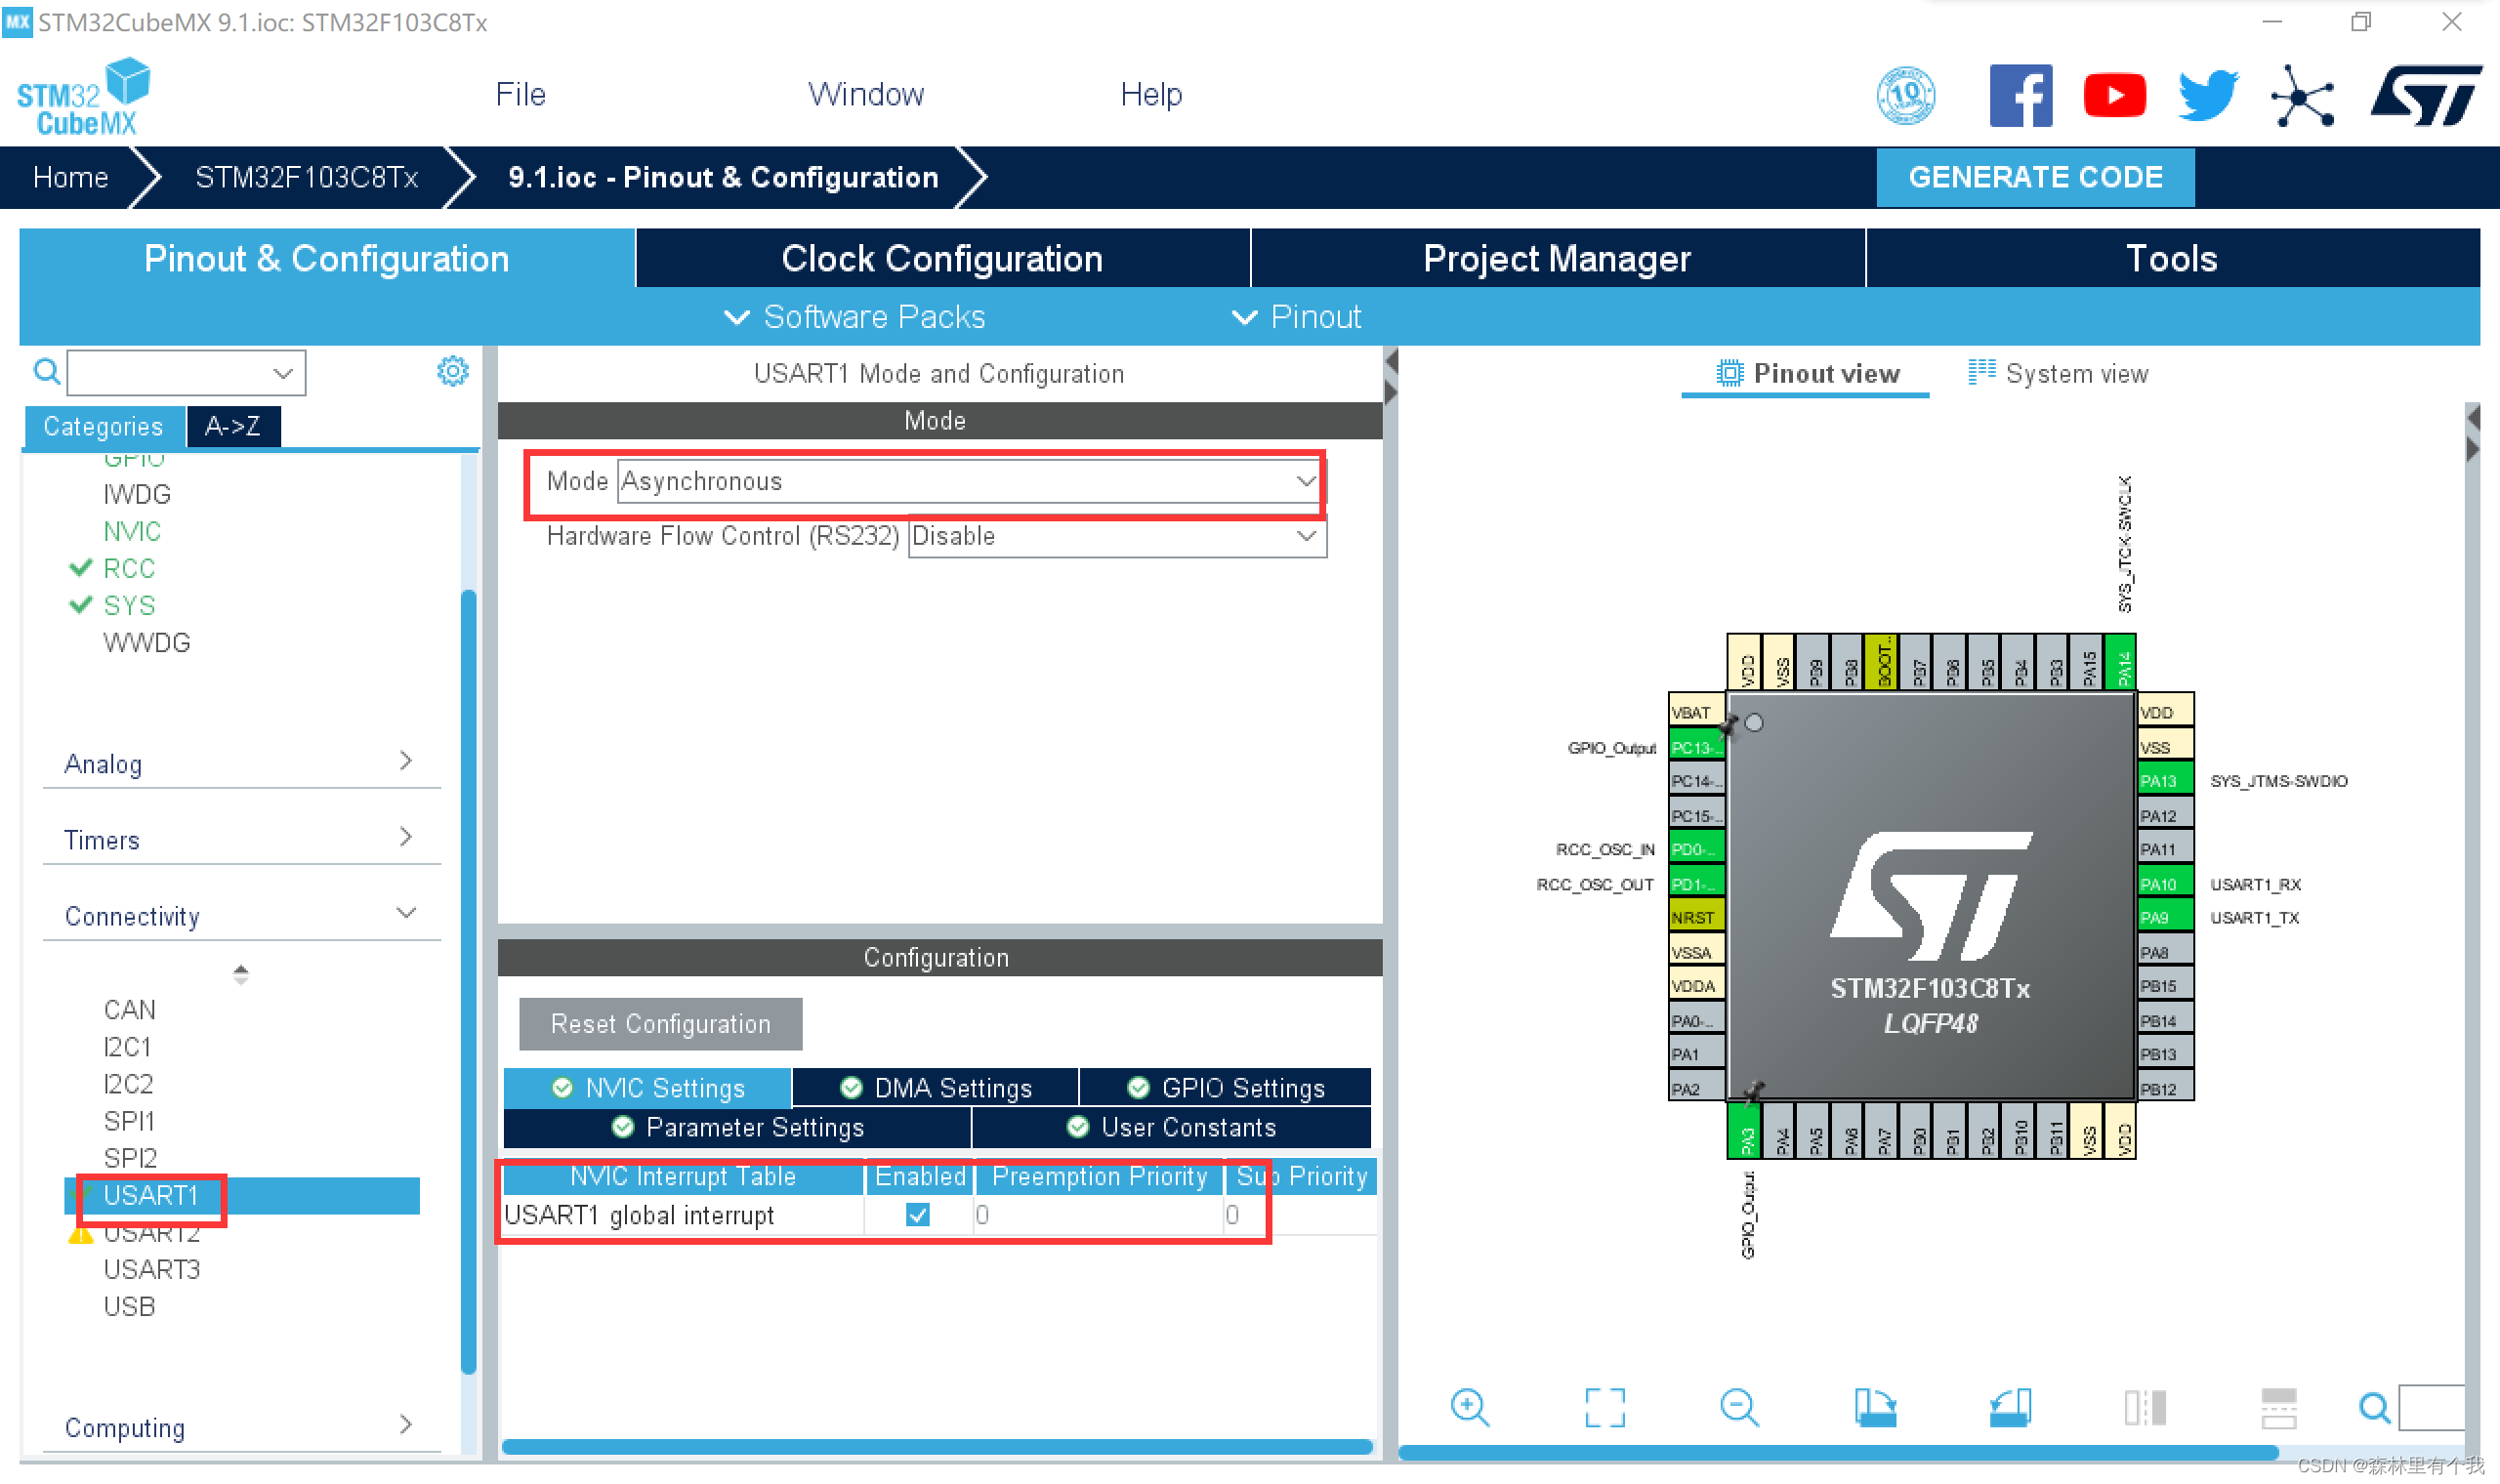Viewport: 2500px width, 1484px height.
Task: Click the zoom out magnifier icon
Action: tap(1739, 1408)
